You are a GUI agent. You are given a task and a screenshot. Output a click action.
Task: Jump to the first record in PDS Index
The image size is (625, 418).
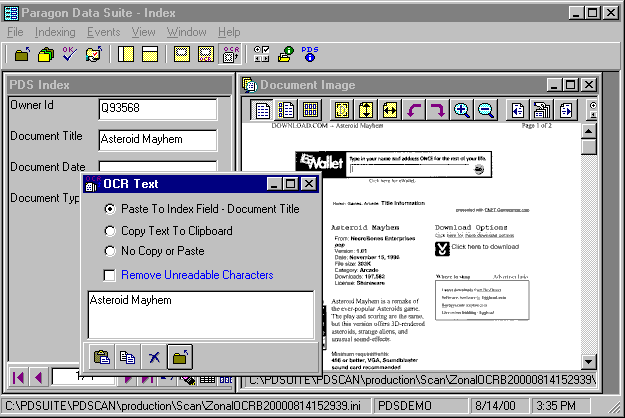pos(18,377)
